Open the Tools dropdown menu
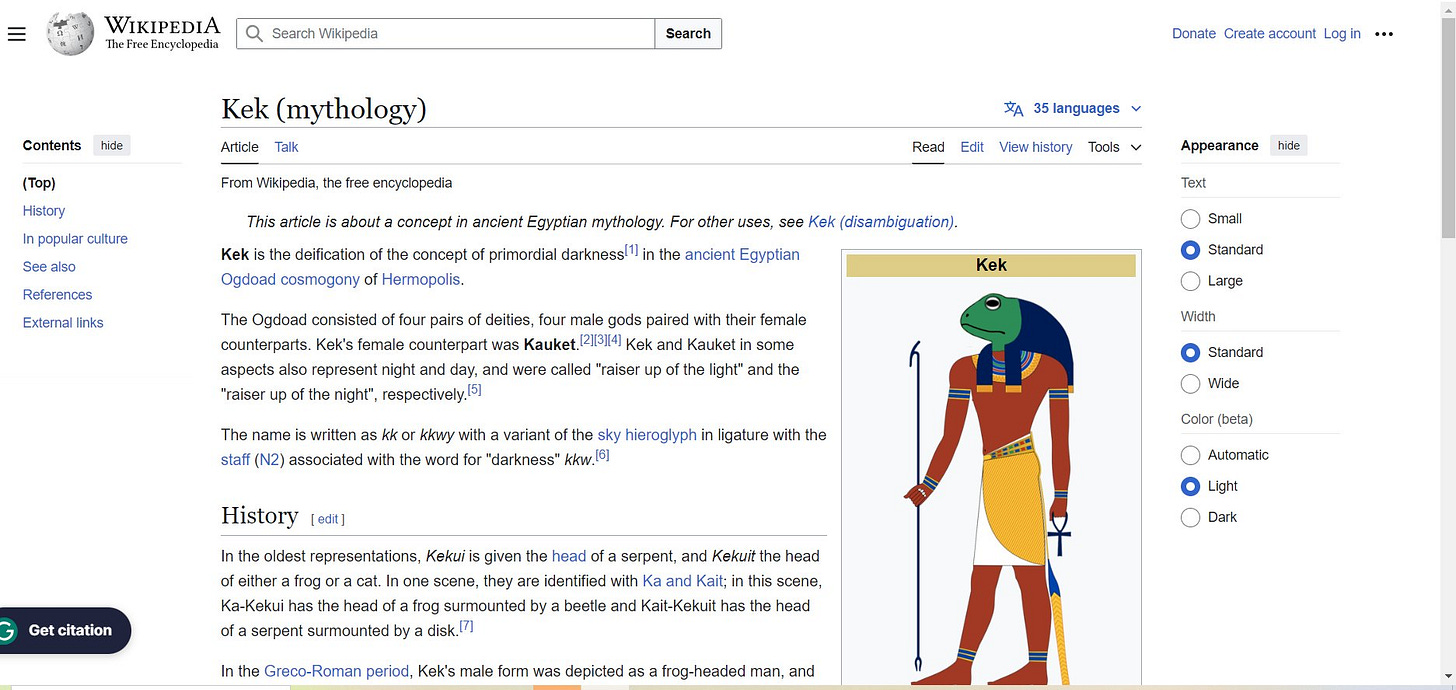 click(x=1114, y=147)
